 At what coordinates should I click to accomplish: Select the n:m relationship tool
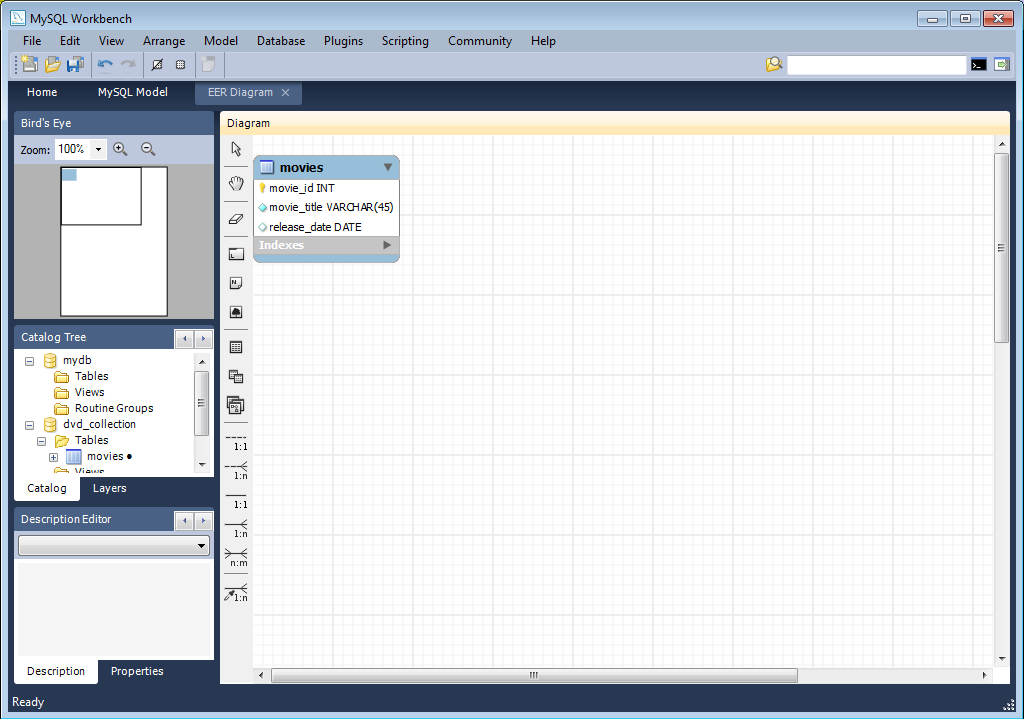coord(236,558)
